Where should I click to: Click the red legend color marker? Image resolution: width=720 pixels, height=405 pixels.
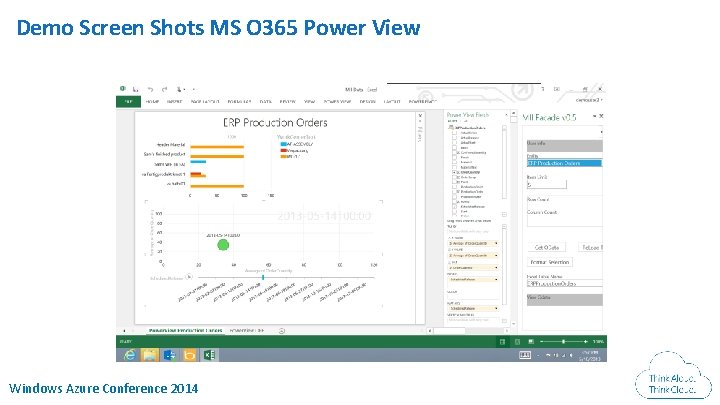tap(283, 150)
